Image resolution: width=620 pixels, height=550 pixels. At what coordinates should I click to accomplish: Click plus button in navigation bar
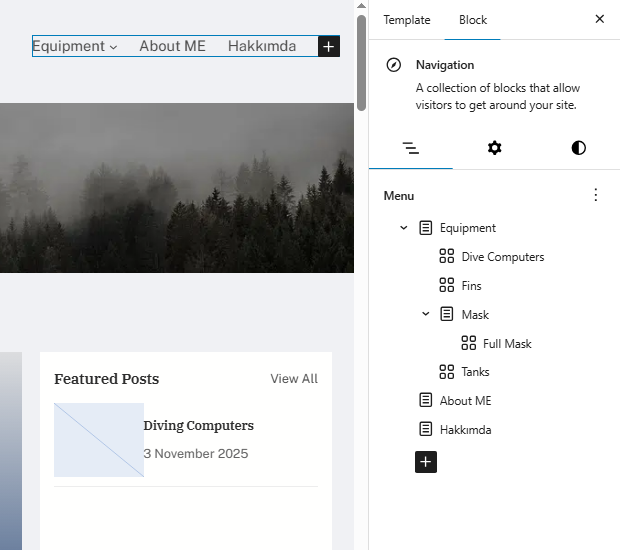pyautogui.click(x=329, y=46)
